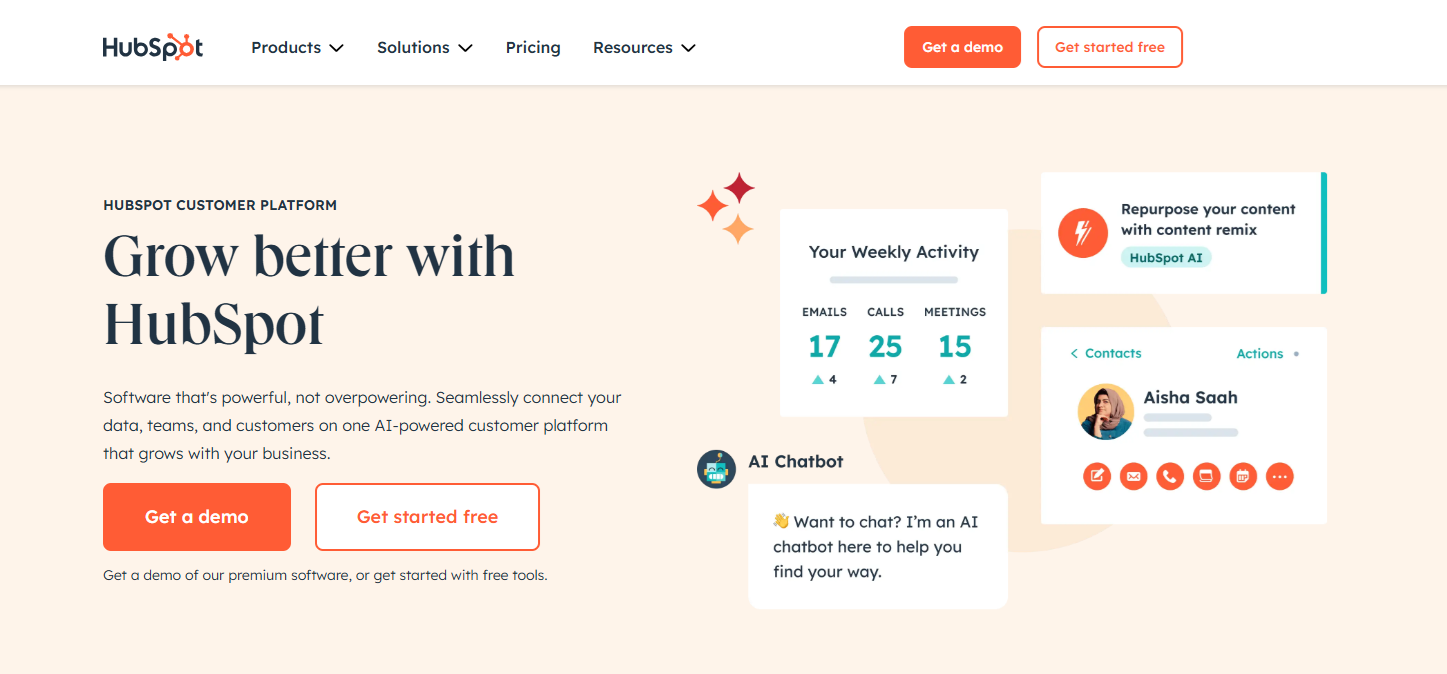Expand the Resources dropdown menu
1447x674 pixels.
pyautogui.click(x=644, y=47)
